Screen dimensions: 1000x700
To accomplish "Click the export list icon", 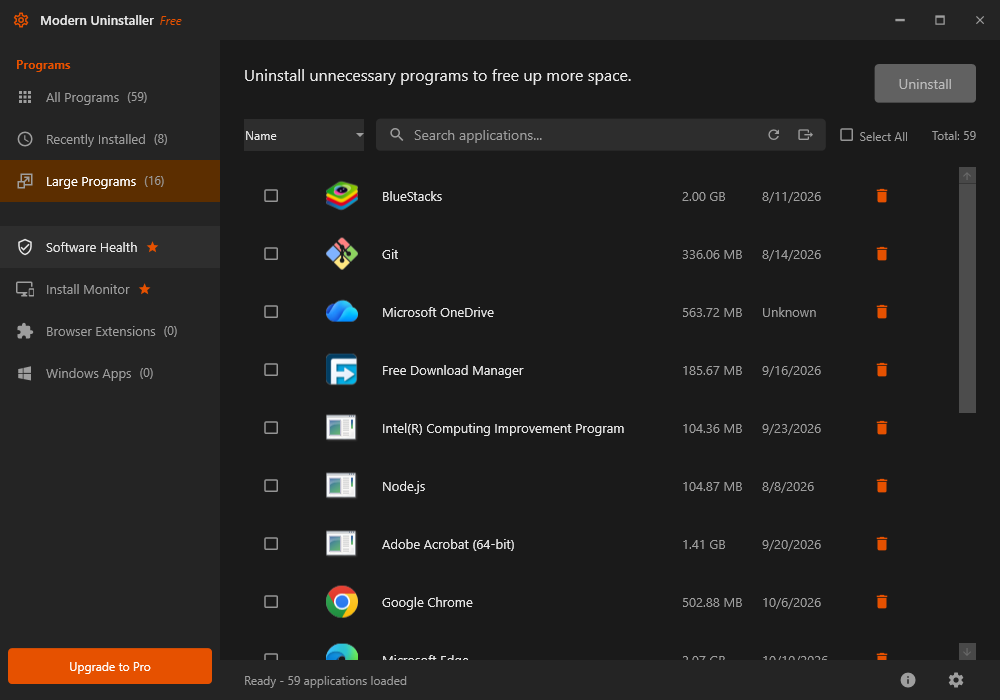I will click(x=805, y=135).
